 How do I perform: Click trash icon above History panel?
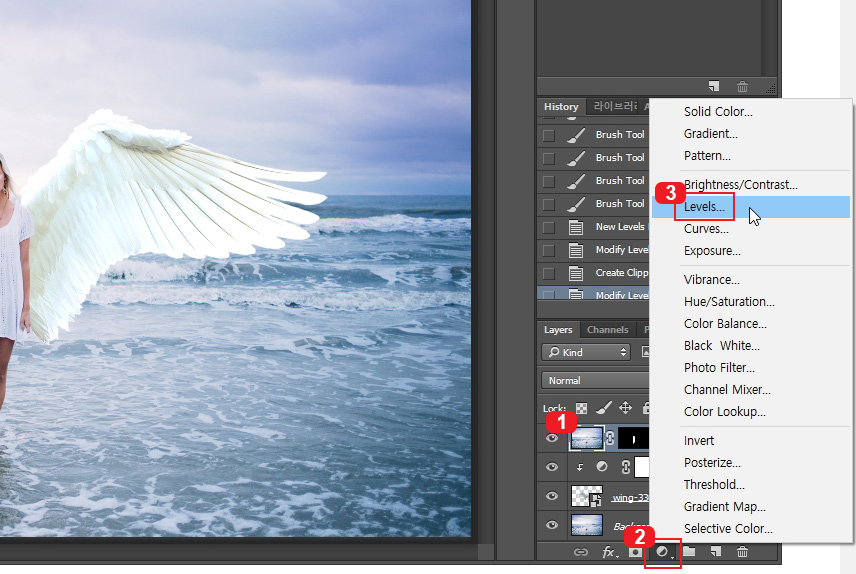pyautogui.click(x=742, y=86)
